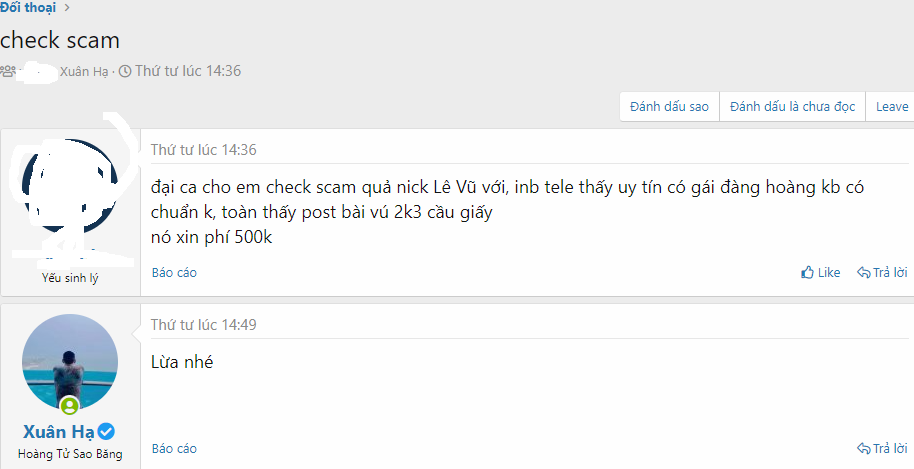
Task: Open the Đối thoại breadcrumb link
Action: (x=27, y=8)
